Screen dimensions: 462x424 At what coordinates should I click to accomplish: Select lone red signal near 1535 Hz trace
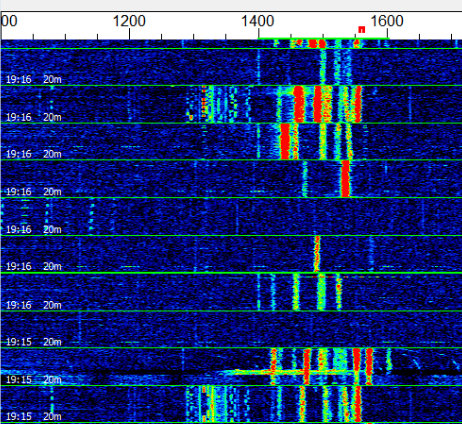346,179
